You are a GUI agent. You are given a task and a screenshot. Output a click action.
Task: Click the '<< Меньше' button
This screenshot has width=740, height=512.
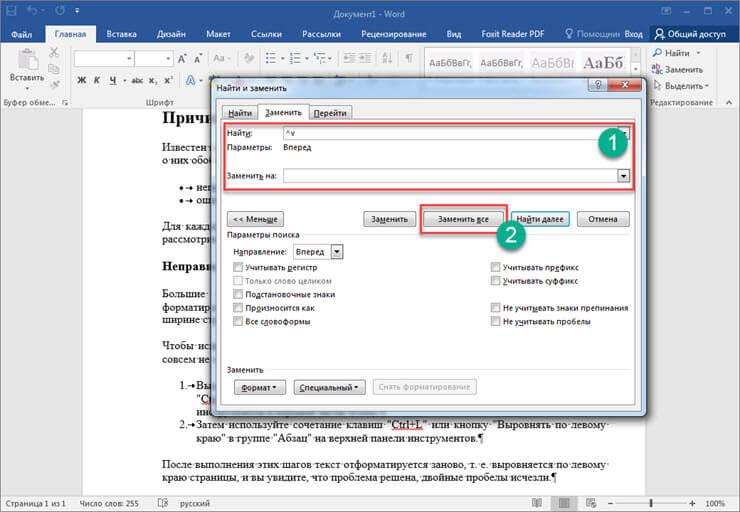255,219
